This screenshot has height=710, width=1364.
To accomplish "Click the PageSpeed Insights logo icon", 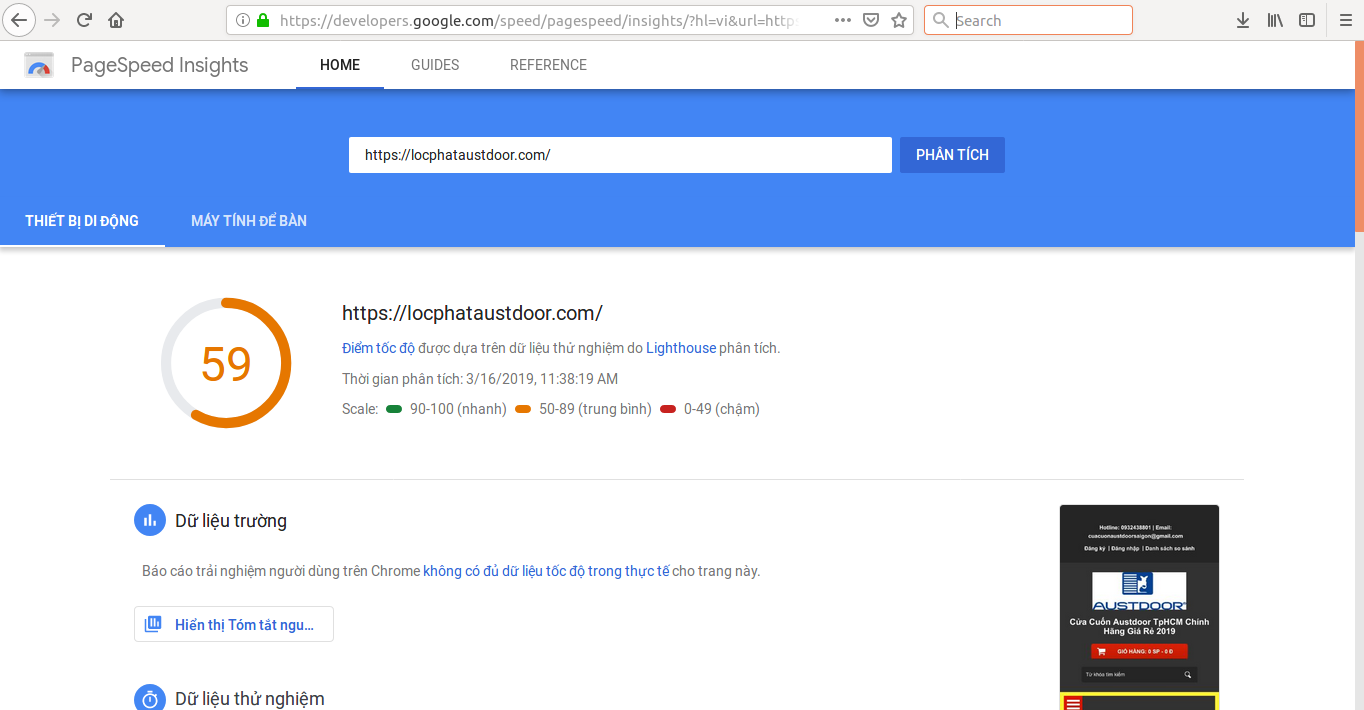I will click(39, 65).
